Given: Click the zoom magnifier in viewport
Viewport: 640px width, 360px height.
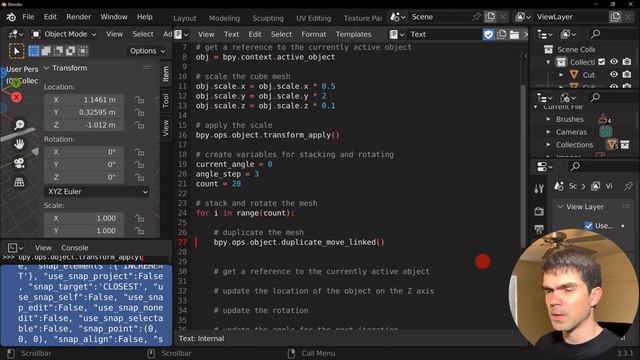Looking at the screenshot, I should click(x=19, y=124).
